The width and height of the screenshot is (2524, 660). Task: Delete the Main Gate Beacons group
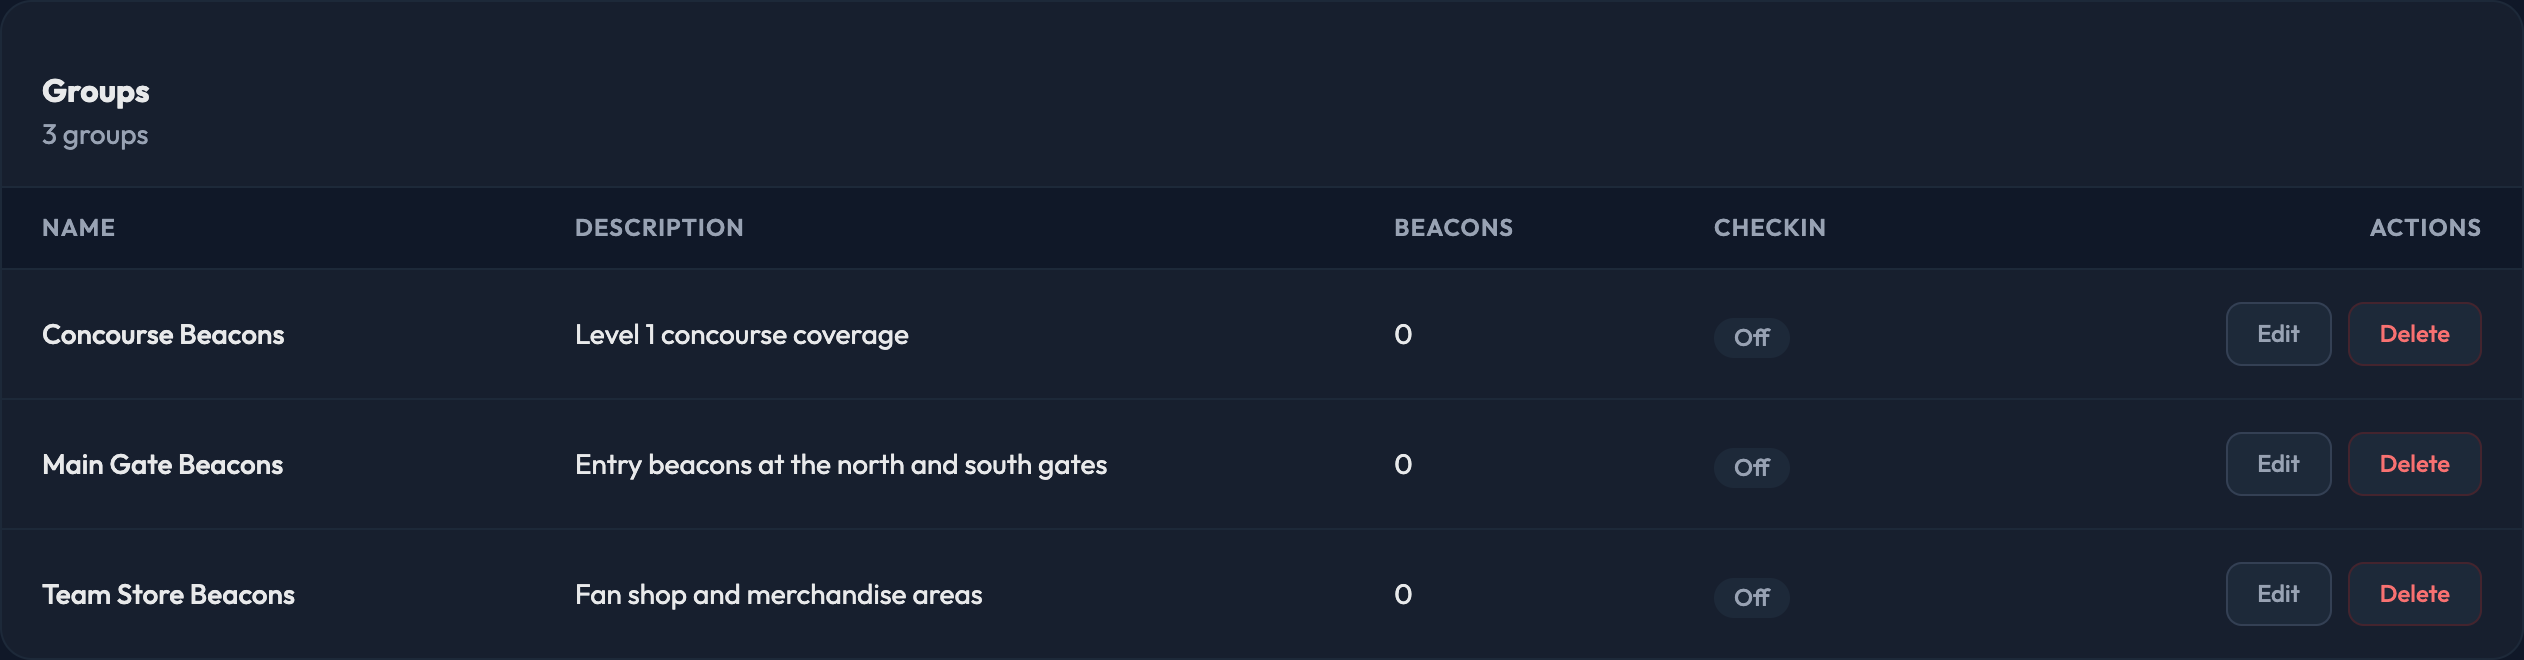(2414, 464)
